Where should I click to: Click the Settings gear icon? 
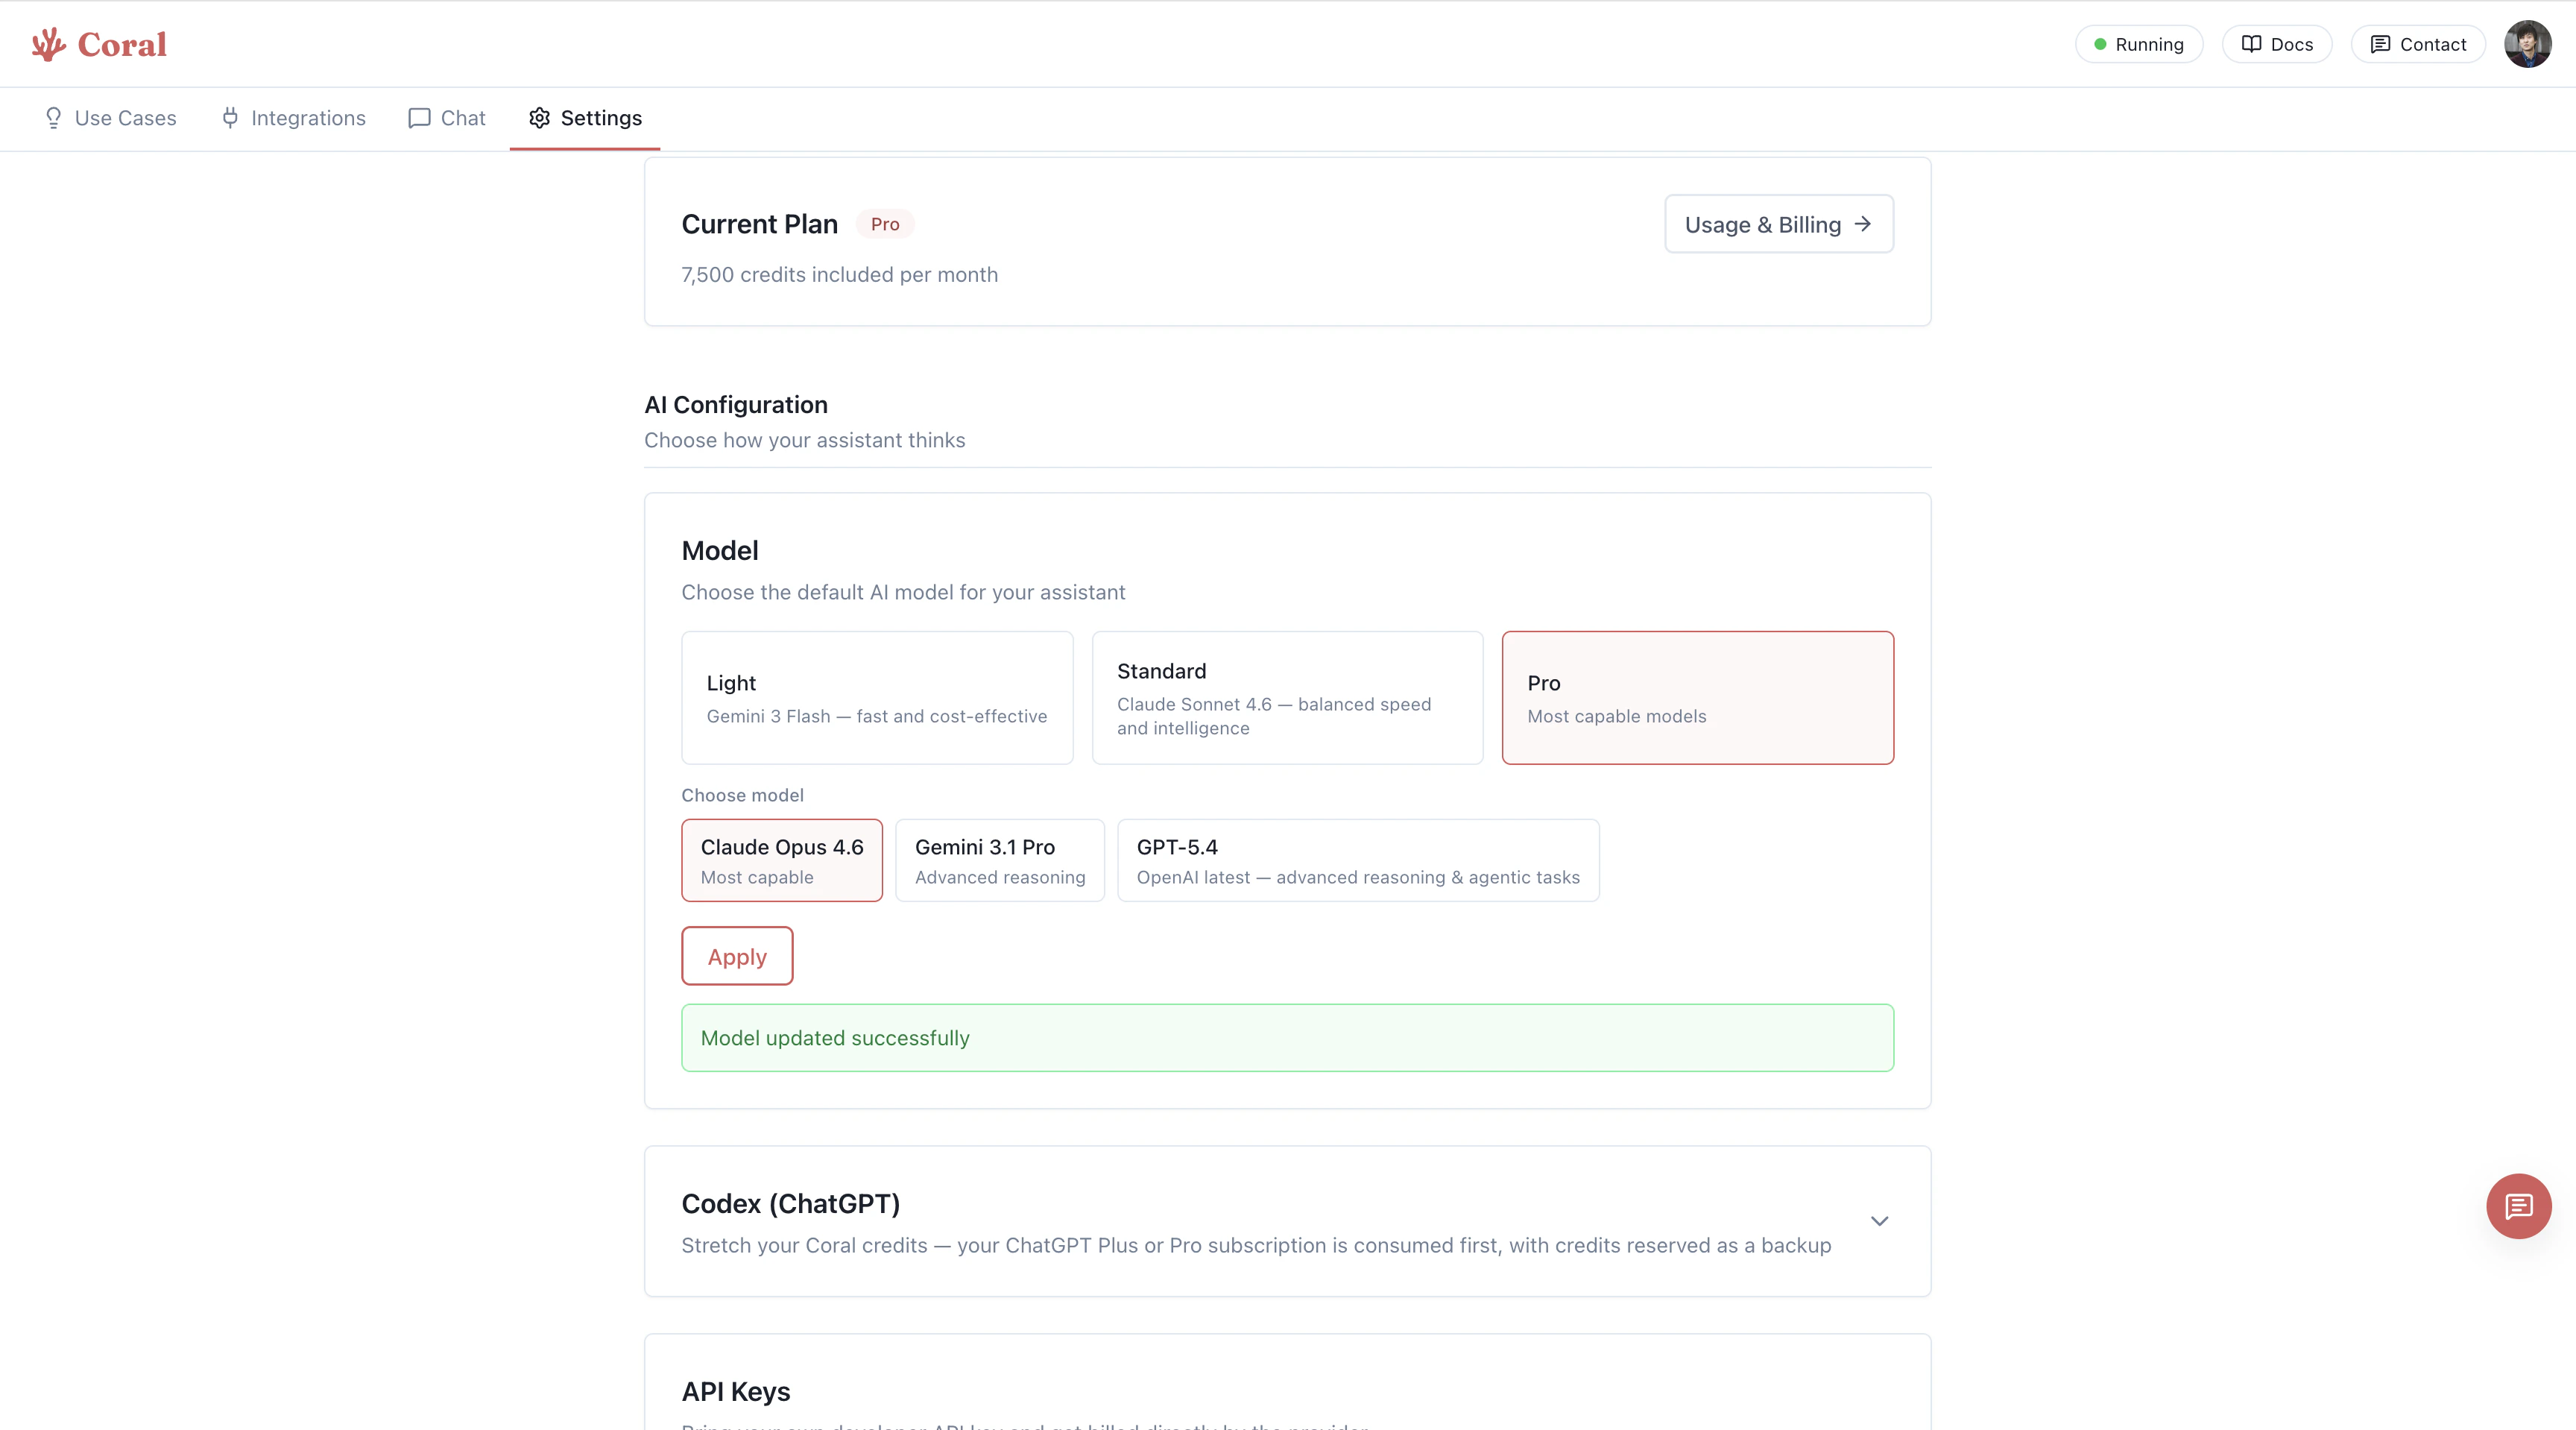[539, 118]
